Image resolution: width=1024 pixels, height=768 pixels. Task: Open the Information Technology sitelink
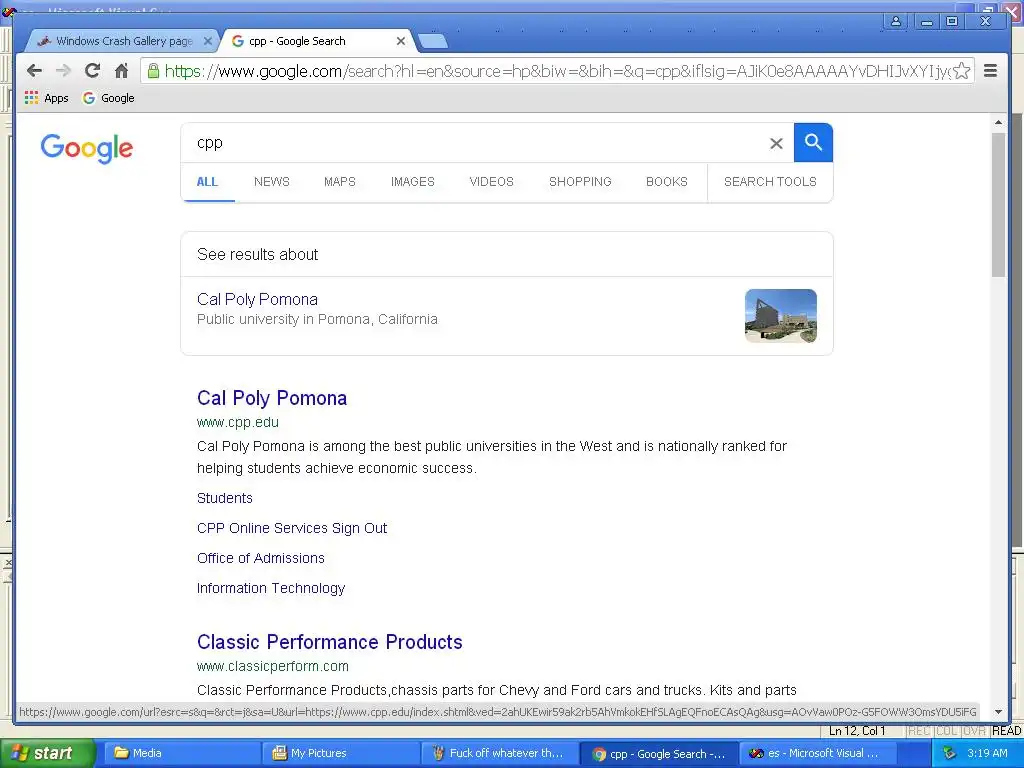pos(271,588)
